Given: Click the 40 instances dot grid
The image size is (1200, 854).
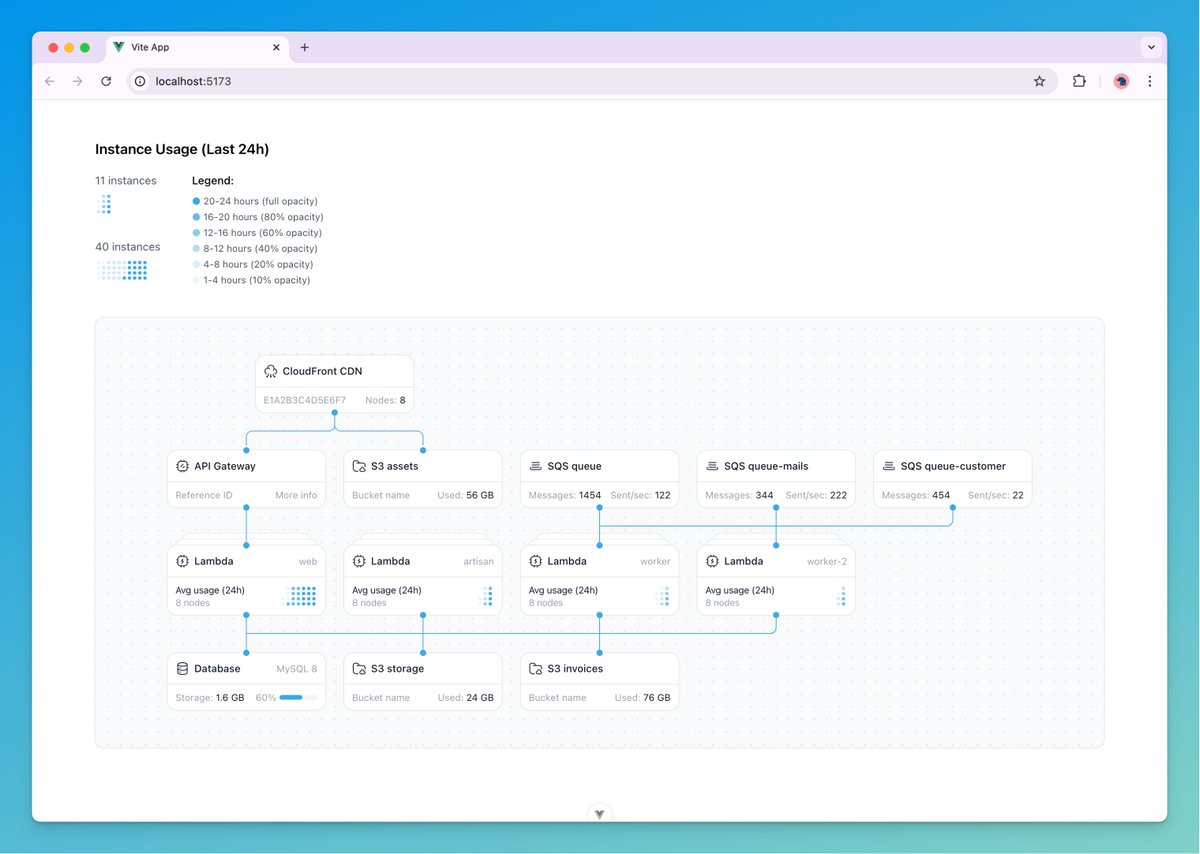Looking at the screenshot, I should coord(122,270).
